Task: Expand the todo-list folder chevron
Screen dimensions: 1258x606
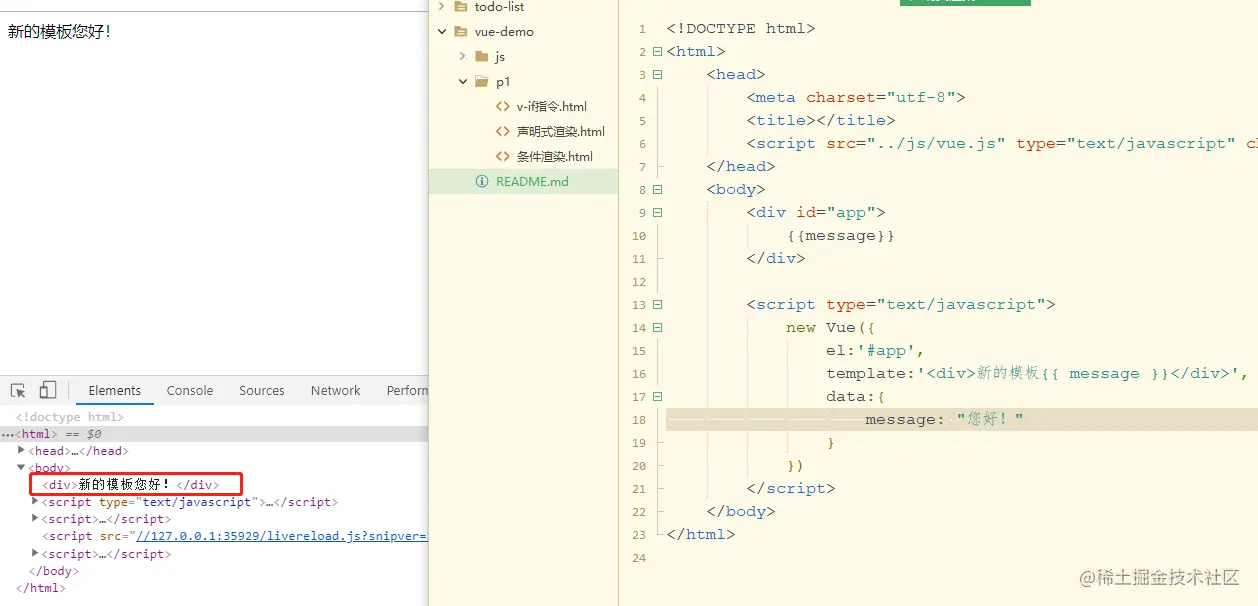Action: [442, 7]
